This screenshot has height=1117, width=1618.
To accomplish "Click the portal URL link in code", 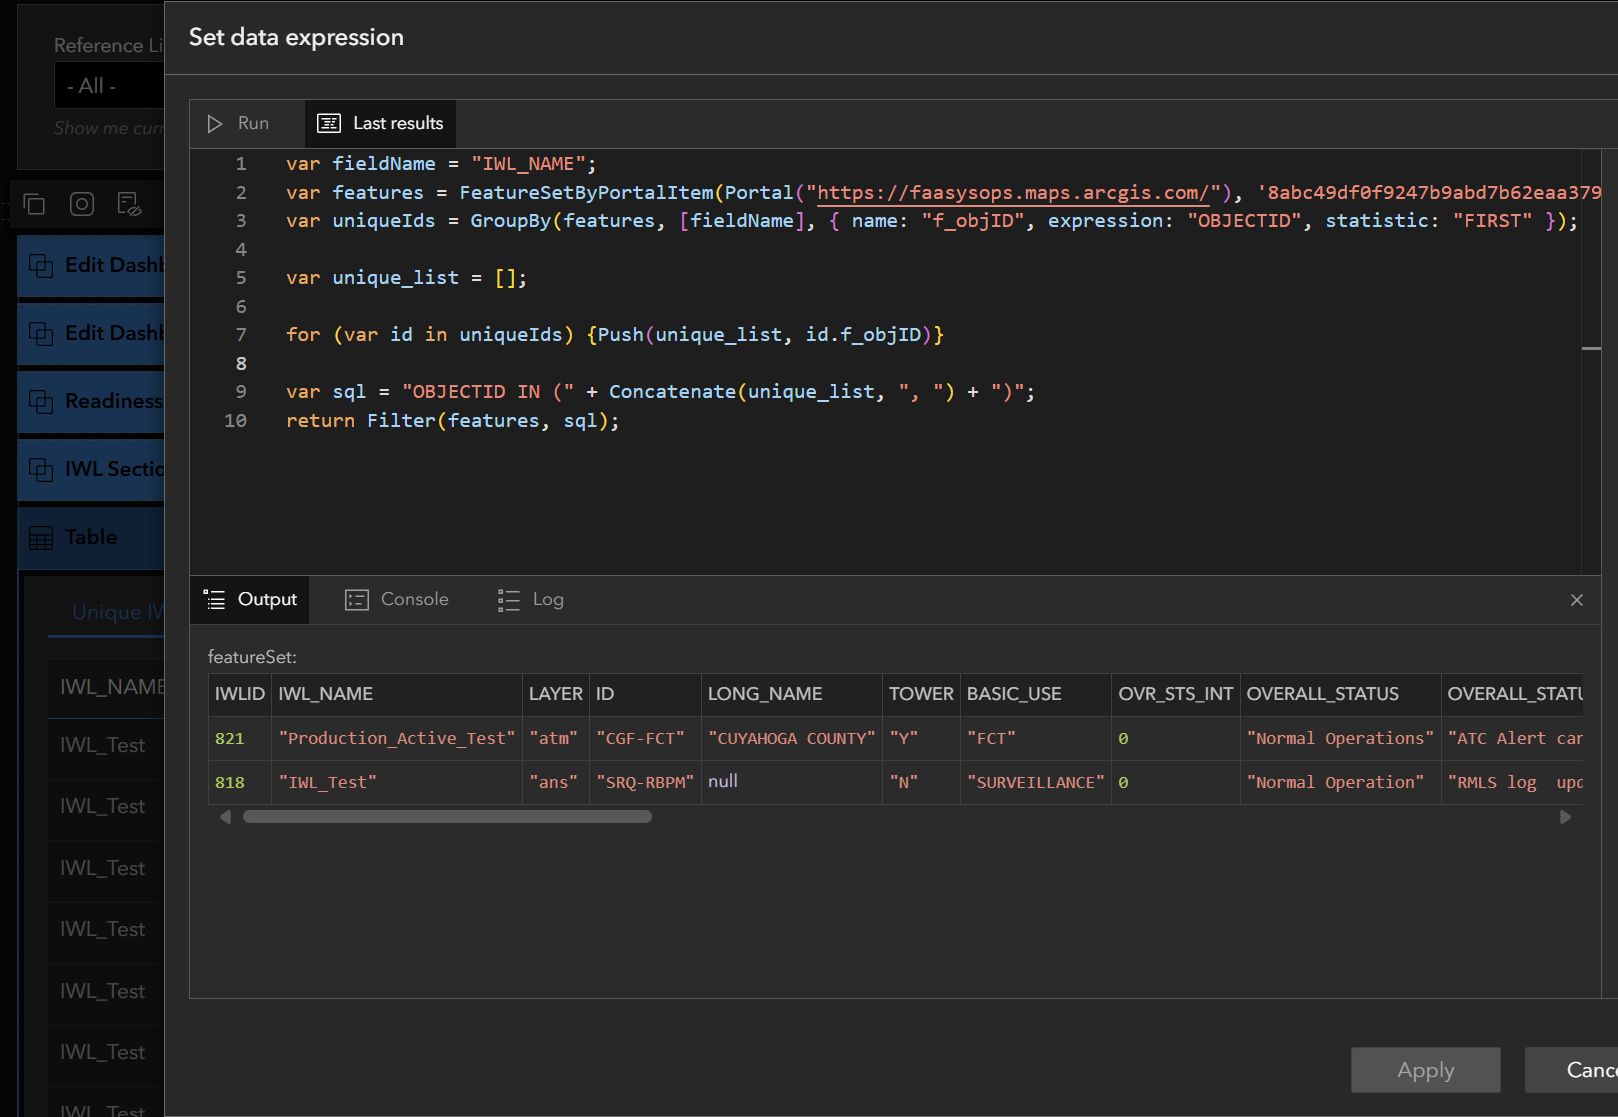I will [1013, 193].
